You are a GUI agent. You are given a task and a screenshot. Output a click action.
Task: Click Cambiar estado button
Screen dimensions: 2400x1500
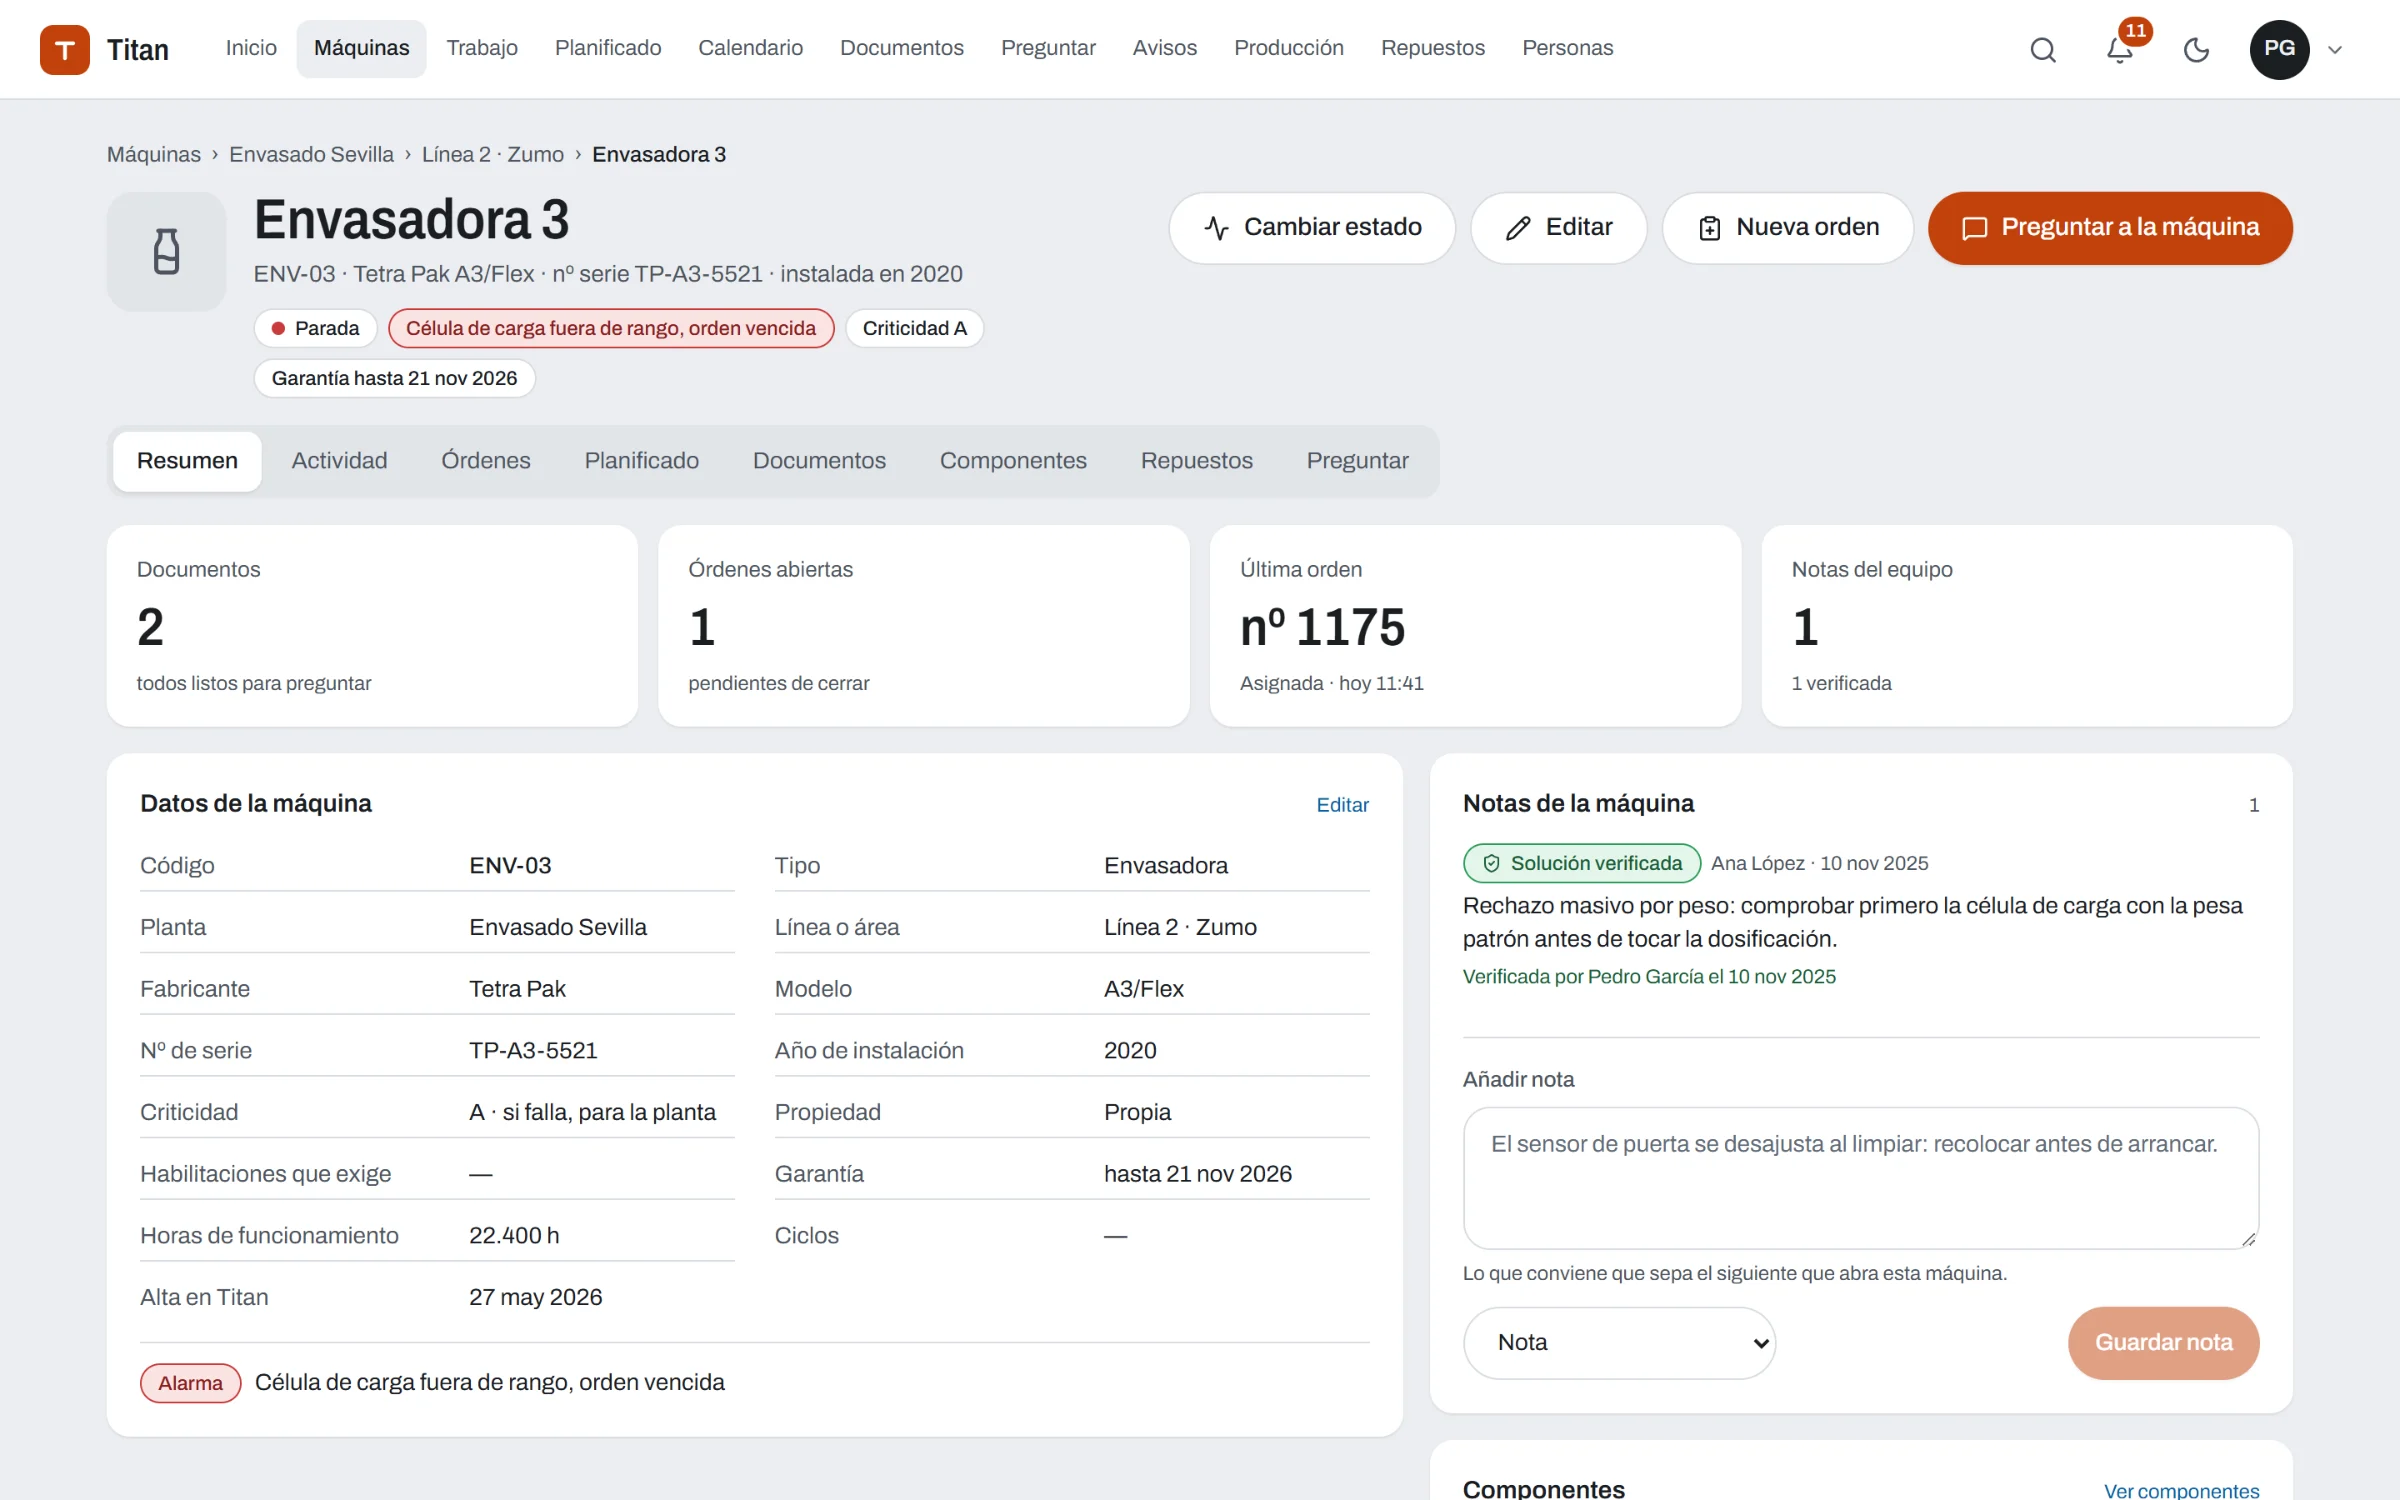(x=1312, y=228)
